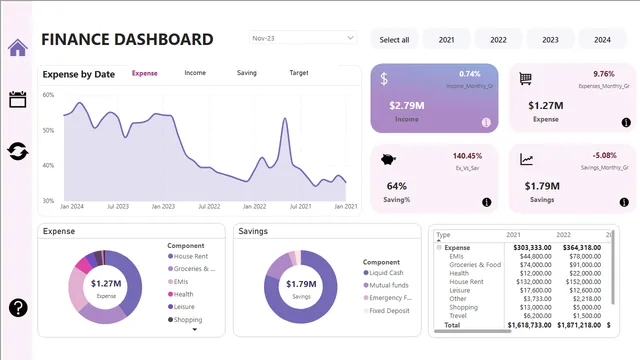
Task: Click the $1,871,218.00 total cell
Action: (x=579, y=325)
